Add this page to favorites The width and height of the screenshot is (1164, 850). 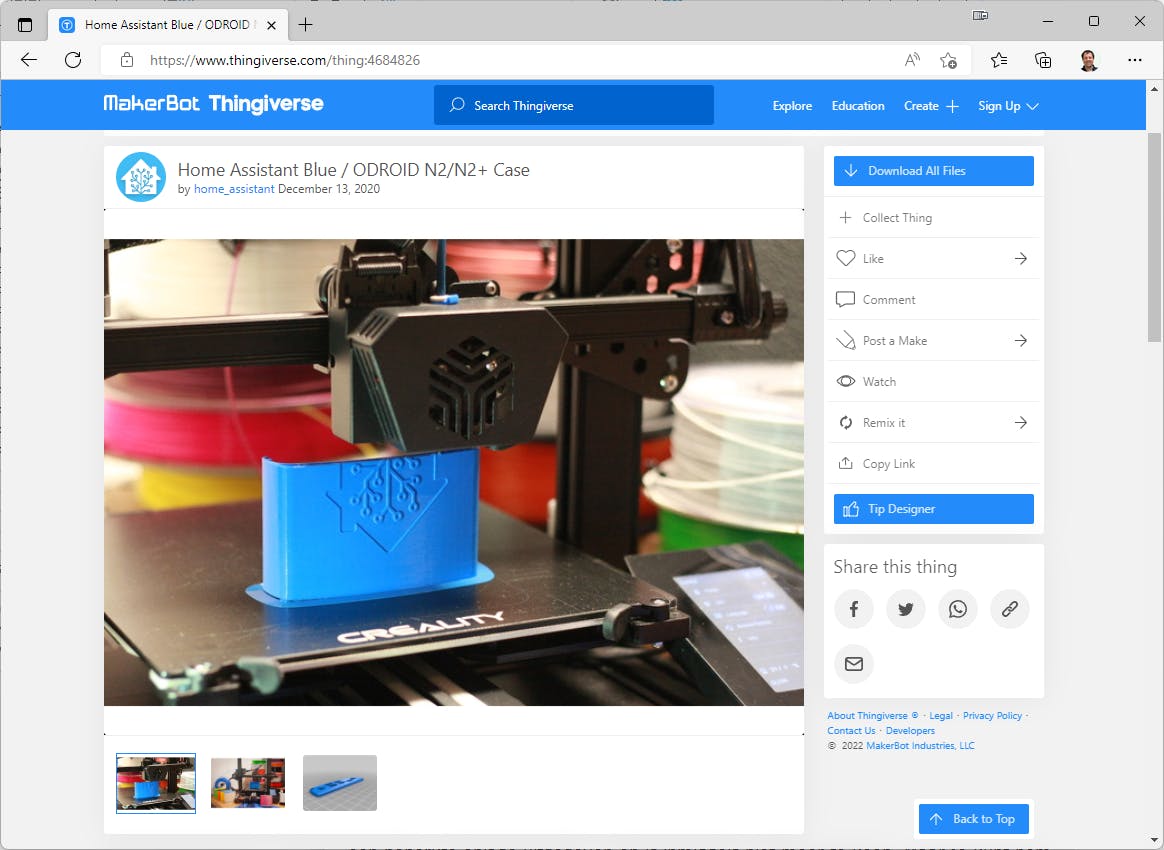[948, 60]
